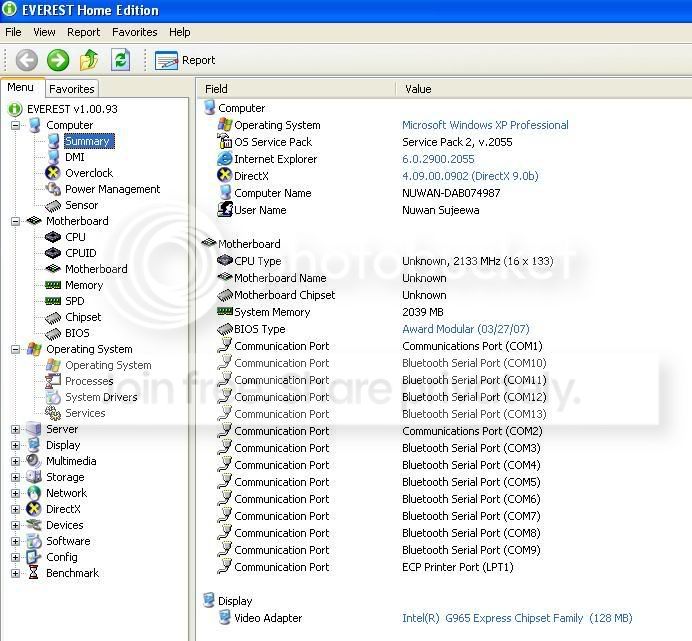This screenshot has width=692, height=641.
Task: Click the green Forward arrow icon
Action: (x=58, y=60)
